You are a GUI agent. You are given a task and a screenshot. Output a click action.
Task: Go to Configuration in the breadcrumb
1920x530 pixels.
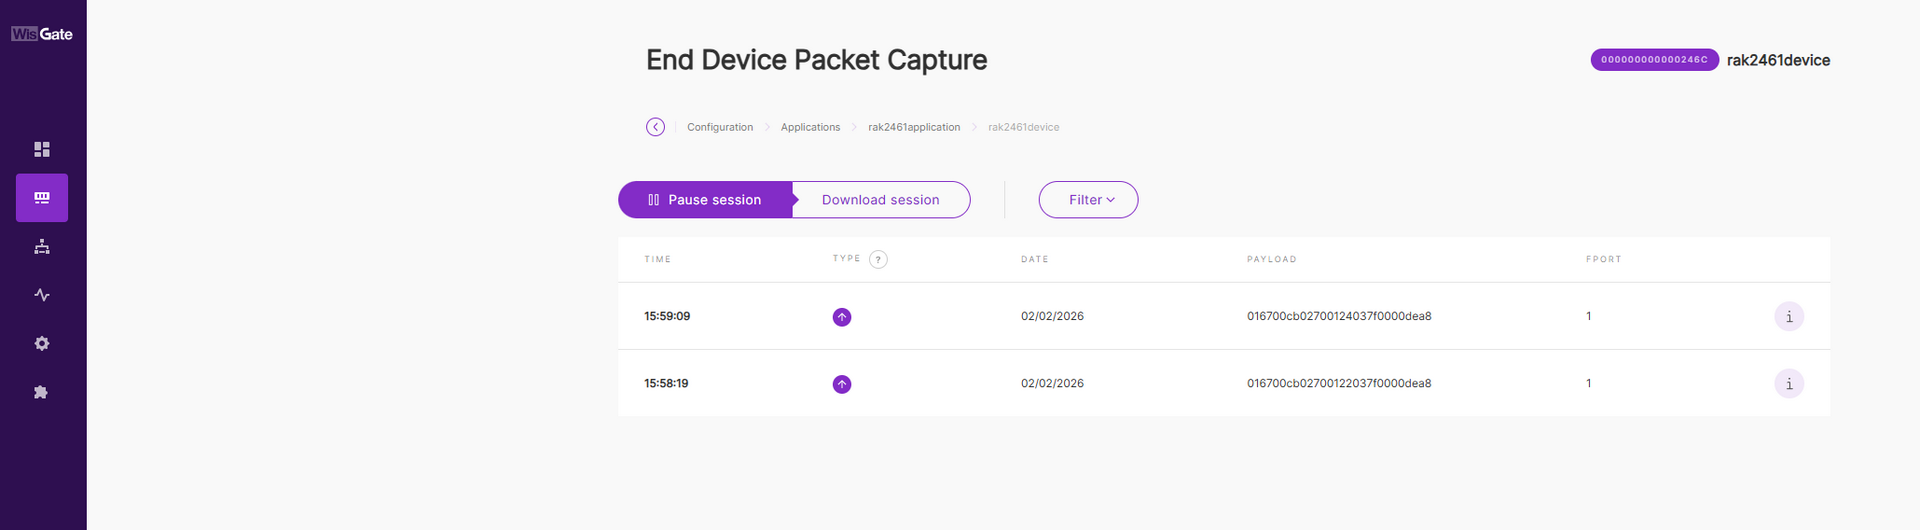click(x=720, y=127)
